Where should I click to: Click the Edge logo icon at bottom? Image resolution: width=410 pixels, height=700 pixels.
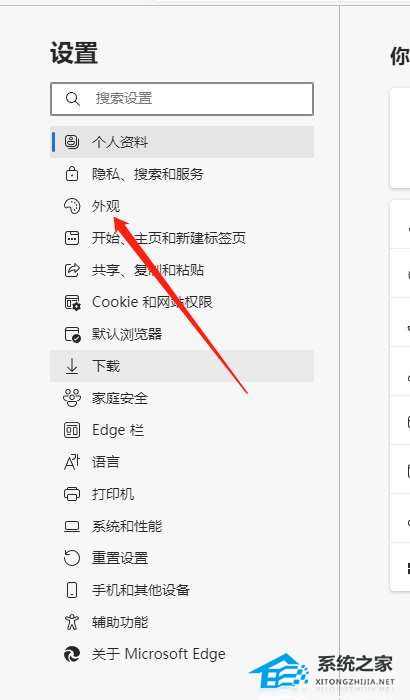[x=71, y=654]
